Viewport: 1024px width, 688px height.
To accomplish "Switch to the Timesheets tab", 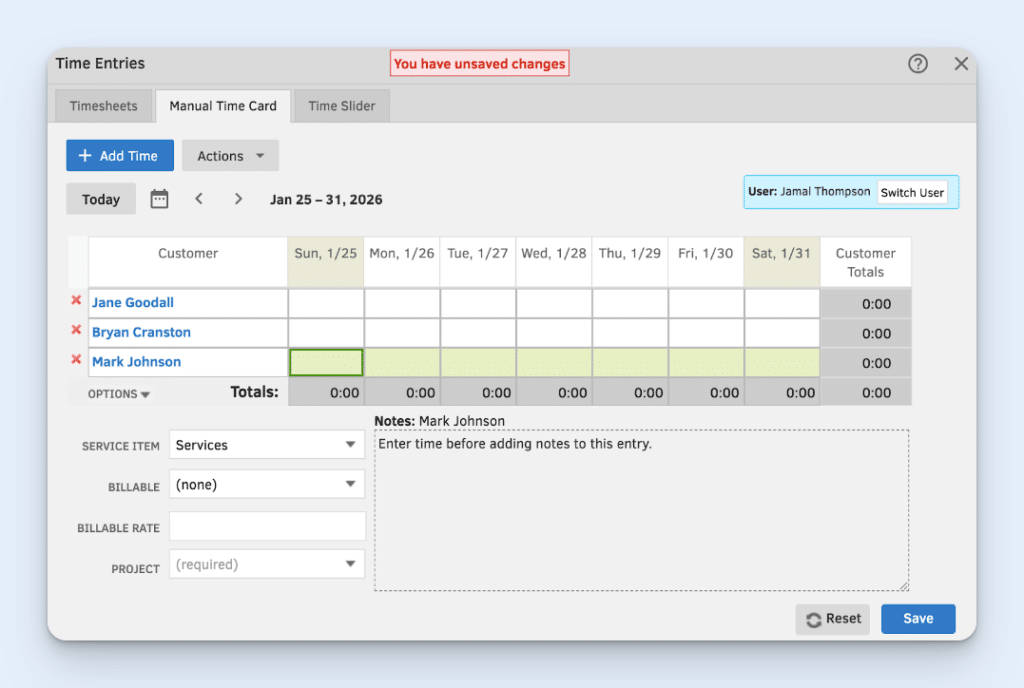I will coord(103,105).
